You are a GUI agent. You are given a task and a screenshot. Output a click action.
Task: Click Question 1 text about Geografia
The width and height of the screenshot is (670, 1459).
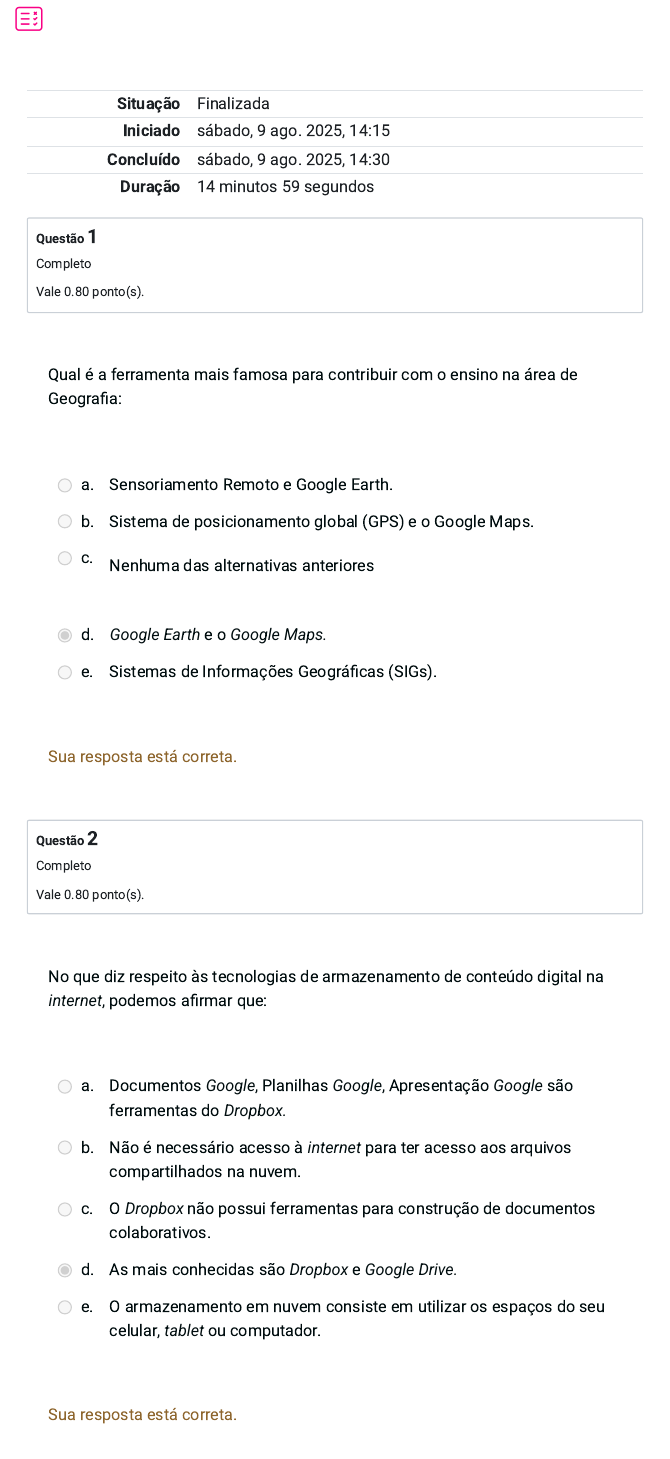313,387
